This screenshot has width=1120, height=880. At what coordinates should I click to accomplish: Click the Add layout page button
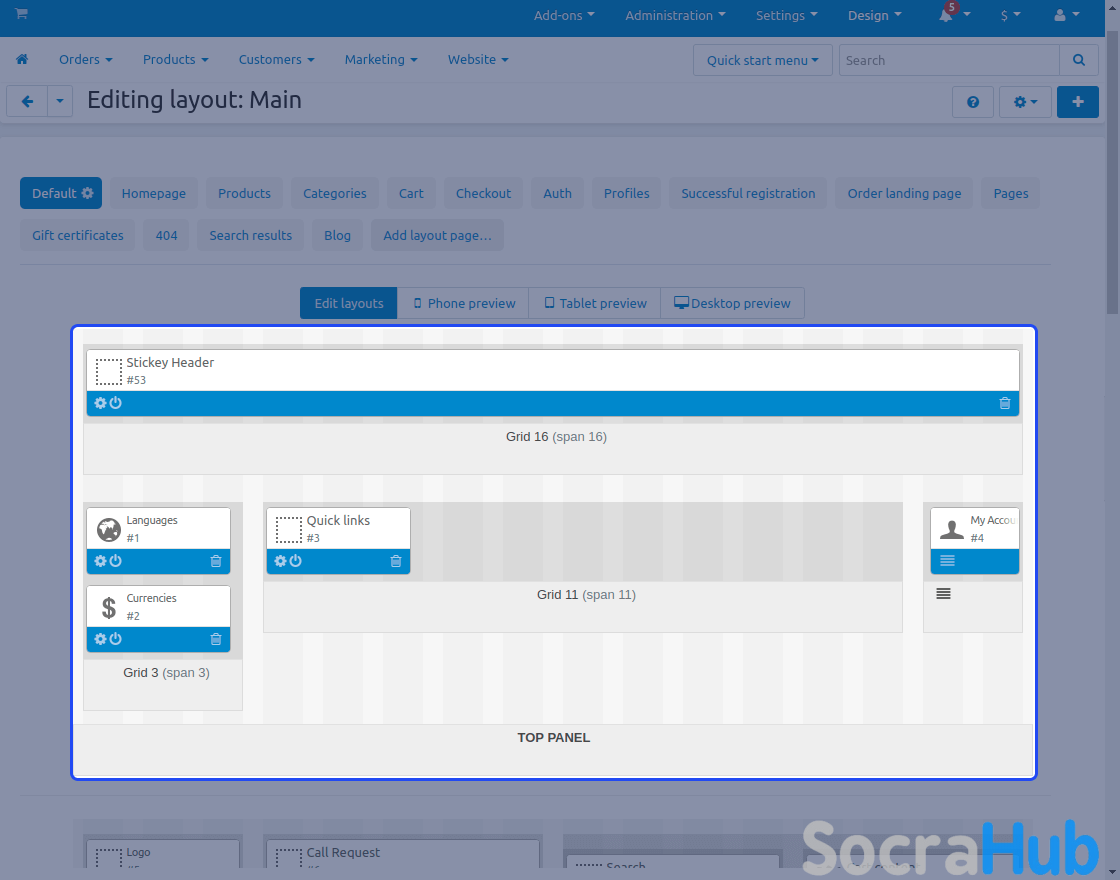(437, 235)
